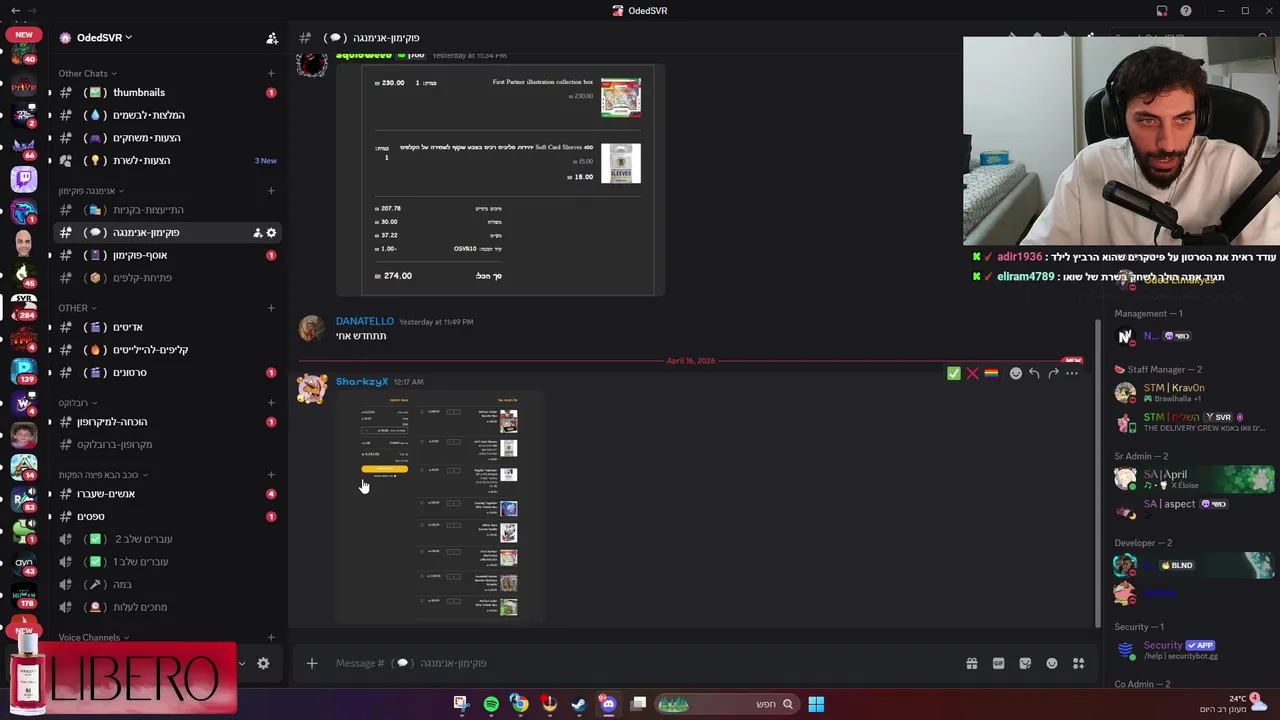The image size is (1280, 720).
Task: Create channel in OTHER category with plus
Action: (x=271, y=308)
